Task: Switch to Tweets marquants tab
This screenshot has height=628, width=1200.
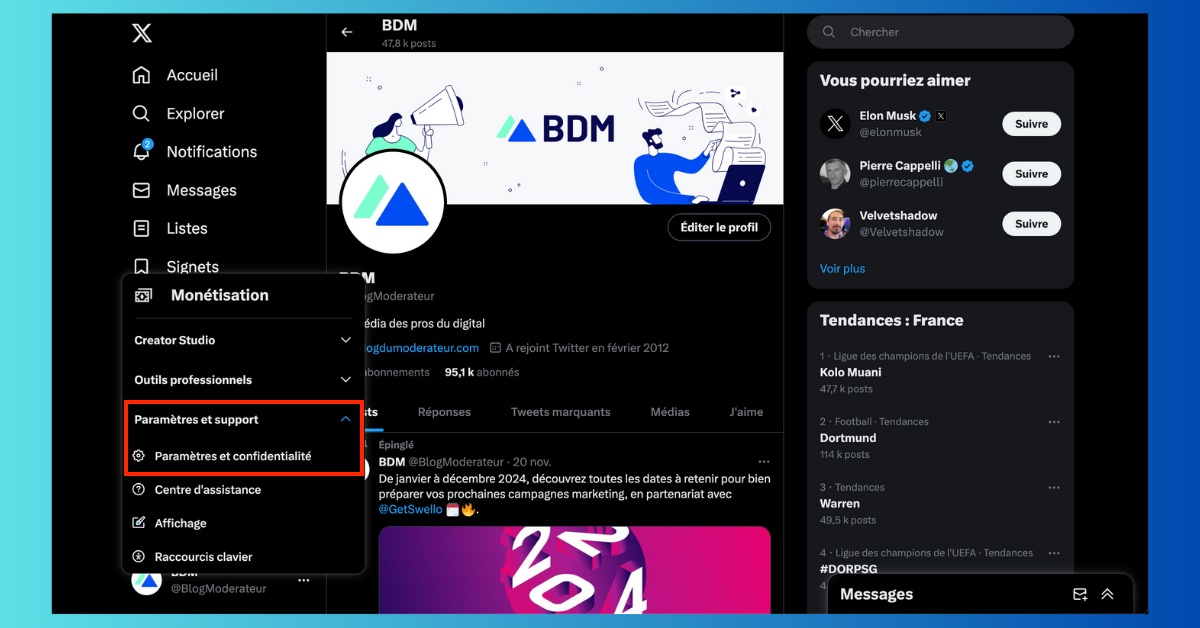Action: click(560, 412)
